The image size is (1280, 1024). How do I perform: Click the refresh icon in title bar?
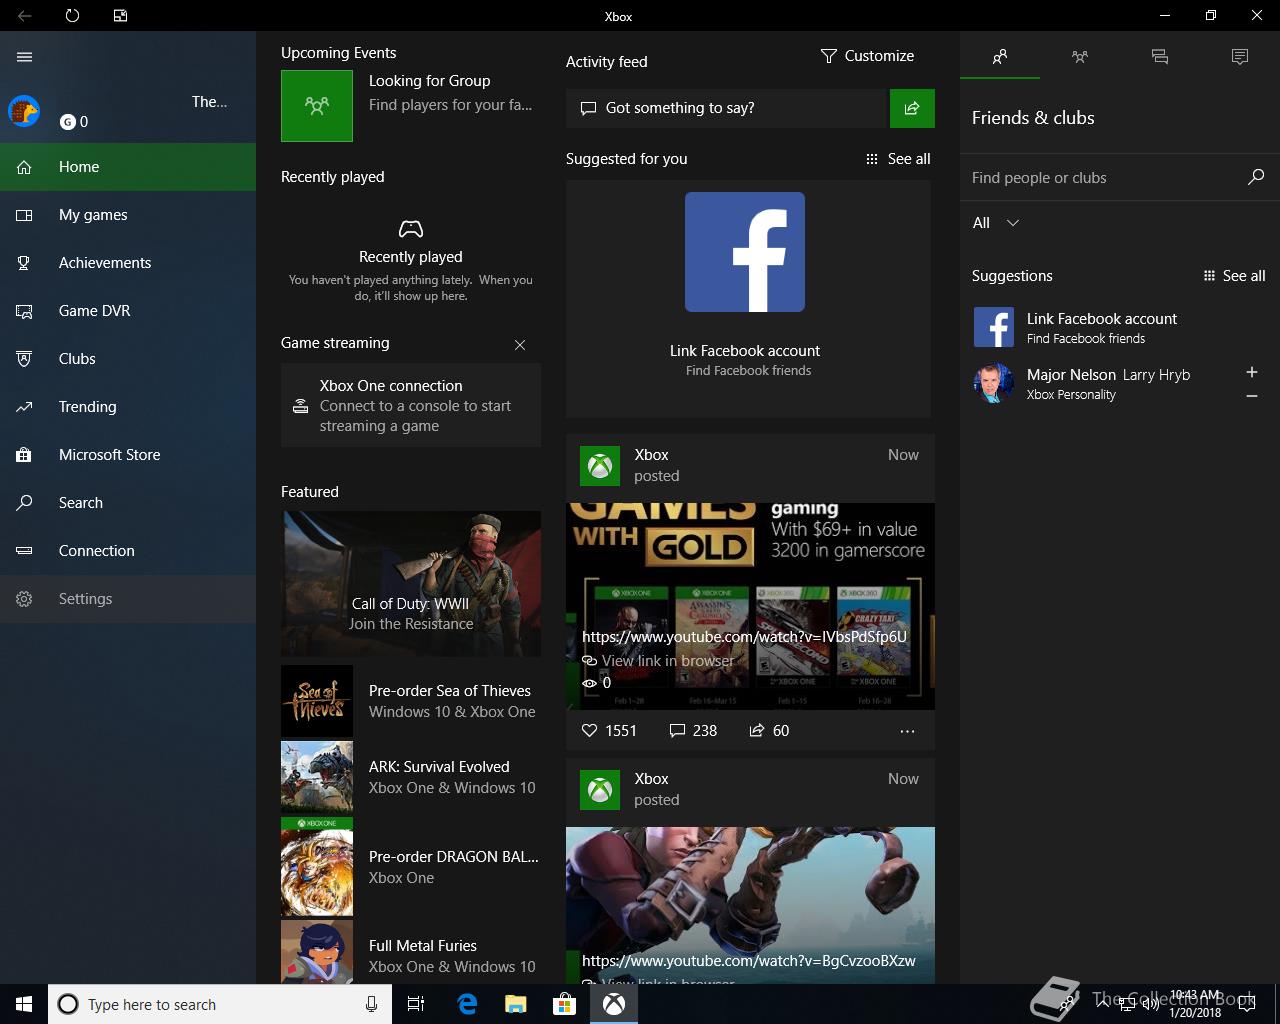pyautogui.click(x=72, y=16)
